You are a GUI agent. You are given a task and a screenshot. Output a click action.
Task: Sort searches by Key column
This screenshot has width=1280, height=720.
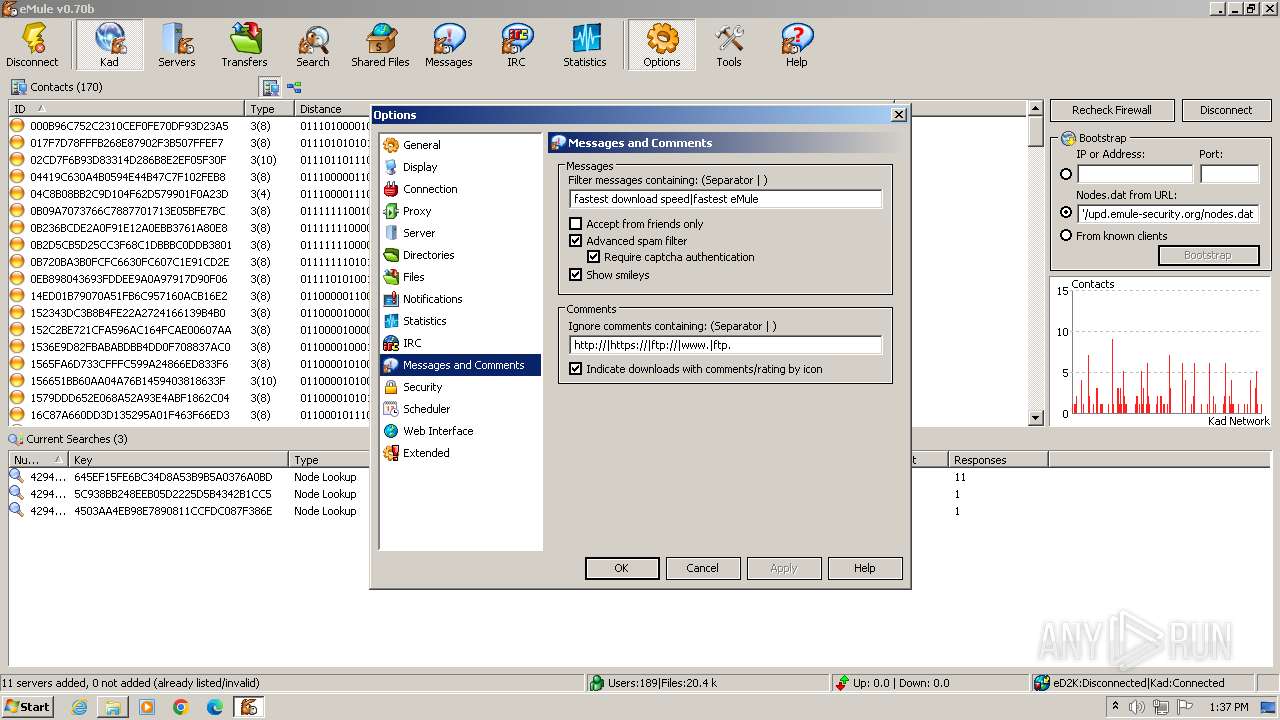click(179, 460)
